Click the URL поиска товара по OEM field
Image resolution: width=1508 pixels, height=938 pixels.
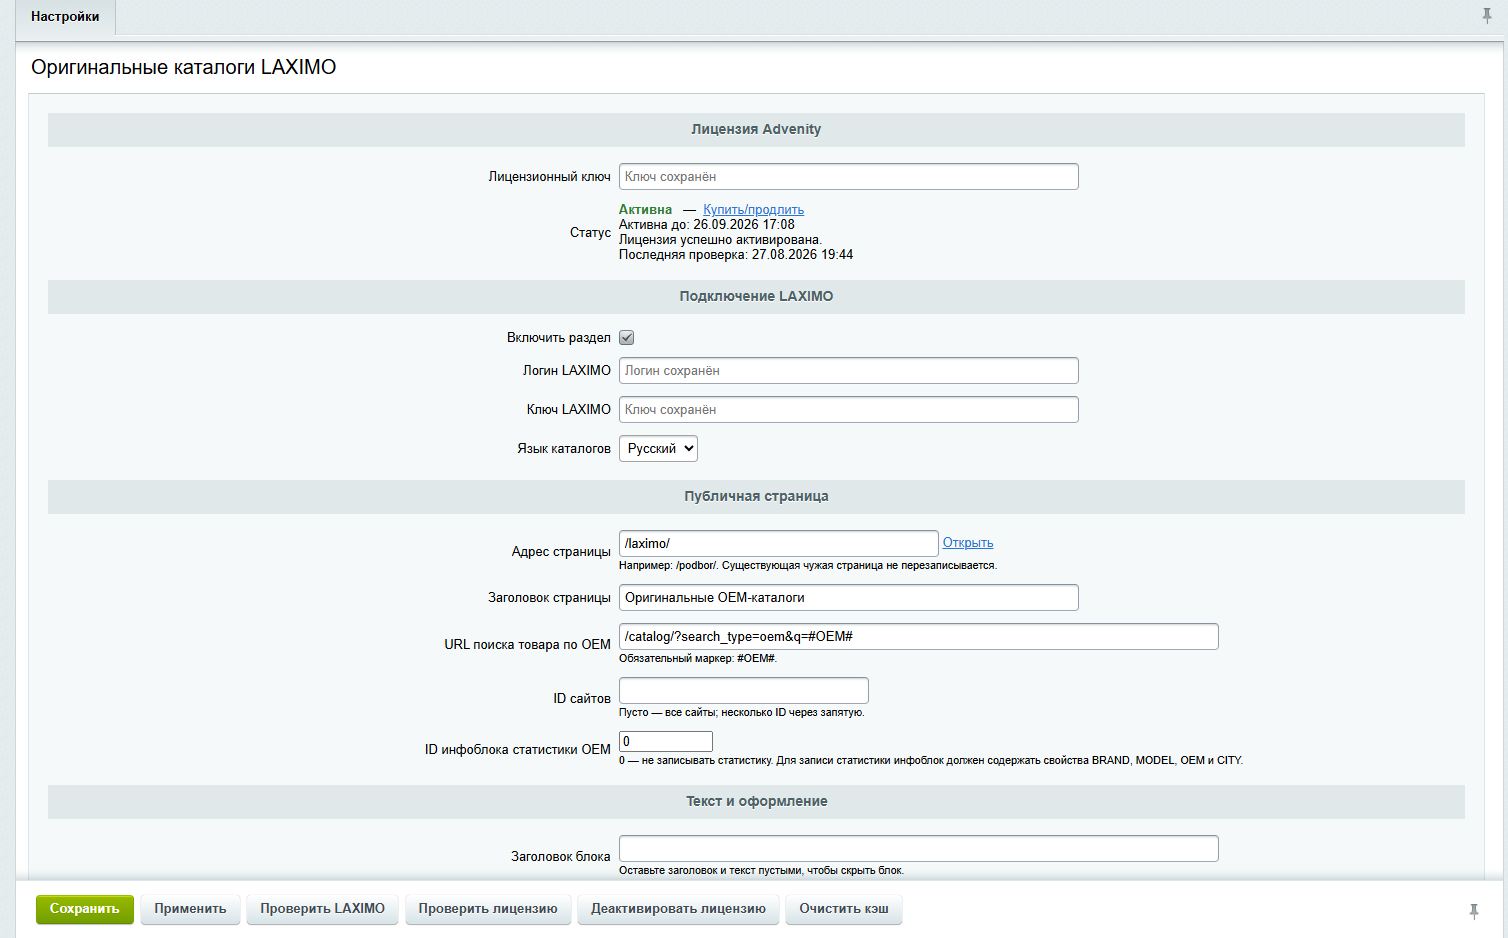pos(919,637)
